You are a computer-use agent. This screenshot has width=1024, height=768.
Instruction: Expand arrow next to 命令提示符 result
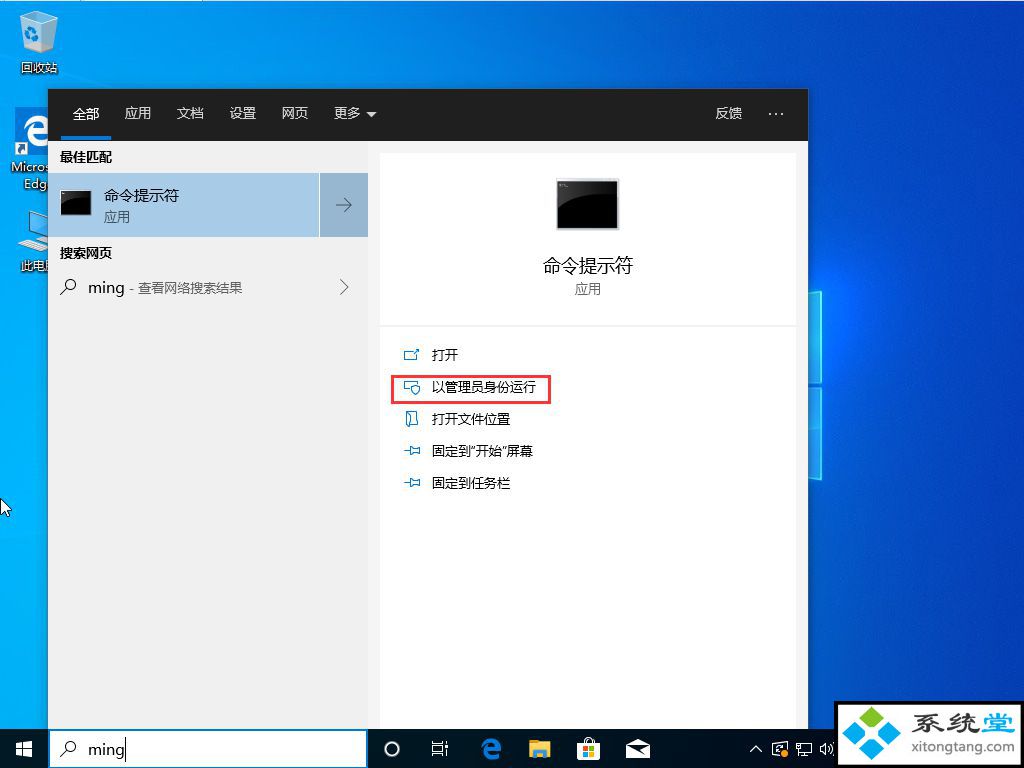(x=344, y=204)
